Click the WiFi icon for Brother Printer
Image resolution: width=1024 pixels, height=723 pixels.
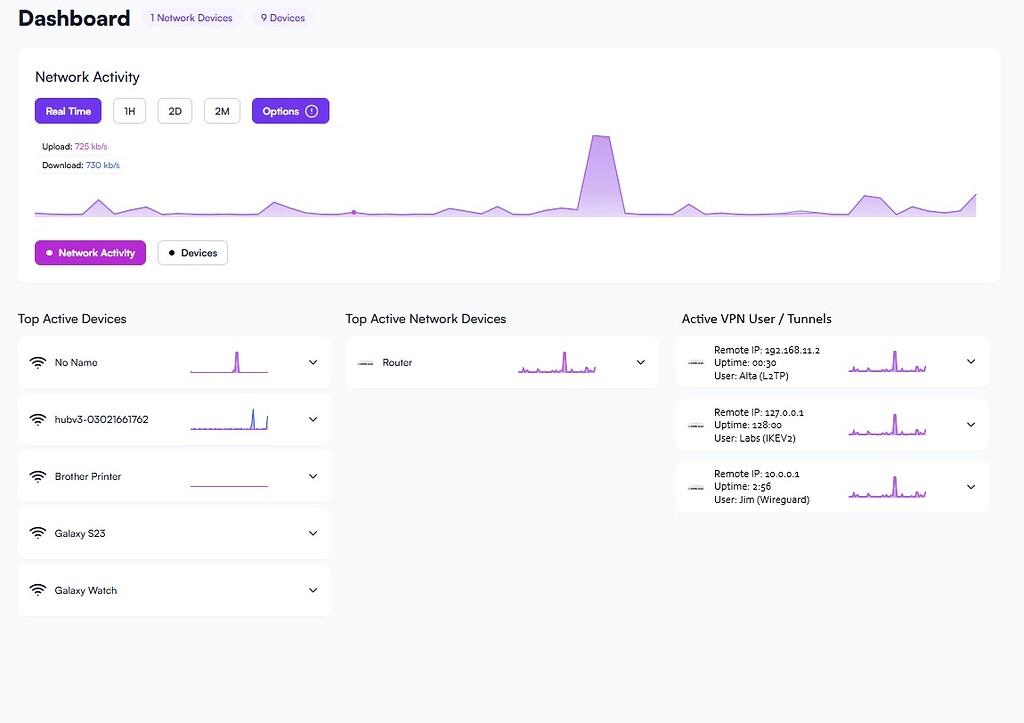click(39, 476)
